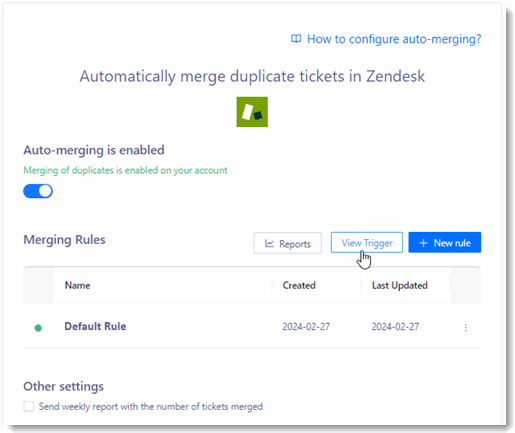Check the send weekly report checkbox
Viewport: 515px width, 433px height.
pos(29,406)
